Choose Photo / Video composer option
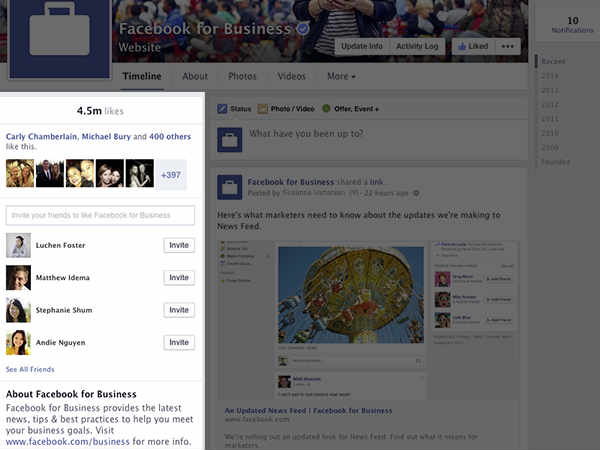The height and width of the screenshot is (450, 600). pos(286,109)
